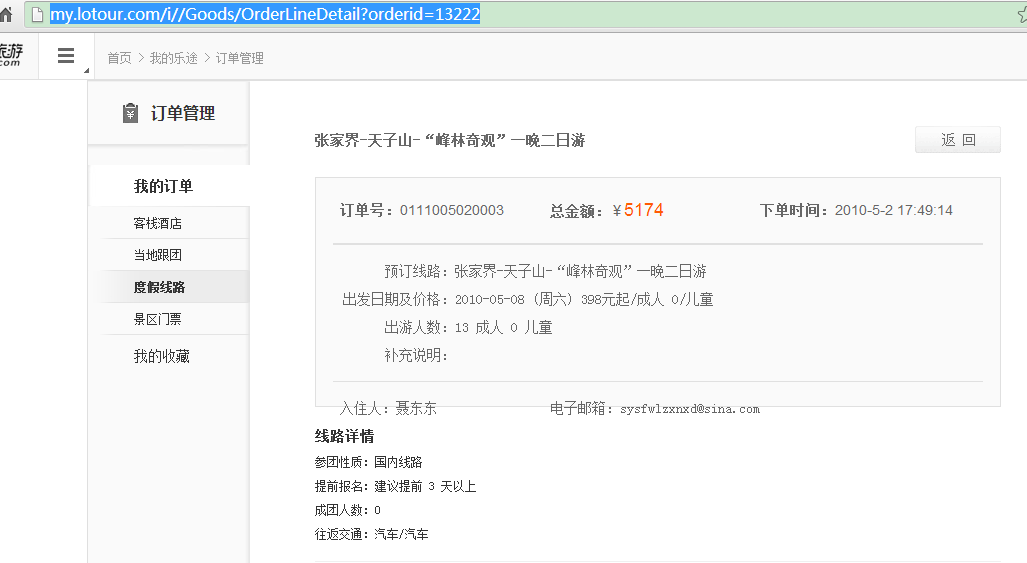Click email sysfwlzxnxd@sina.com
The width and height of the screenshot is (1027, 563).
tap(690, 409)
